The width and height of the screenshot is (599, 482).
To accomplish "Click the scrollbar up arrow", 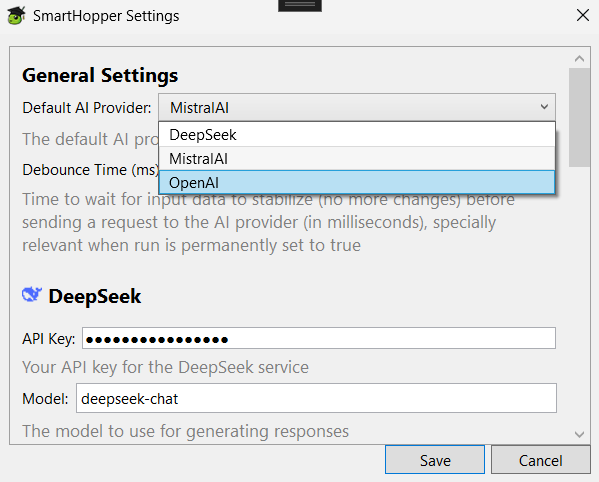I will pos(579,58).
